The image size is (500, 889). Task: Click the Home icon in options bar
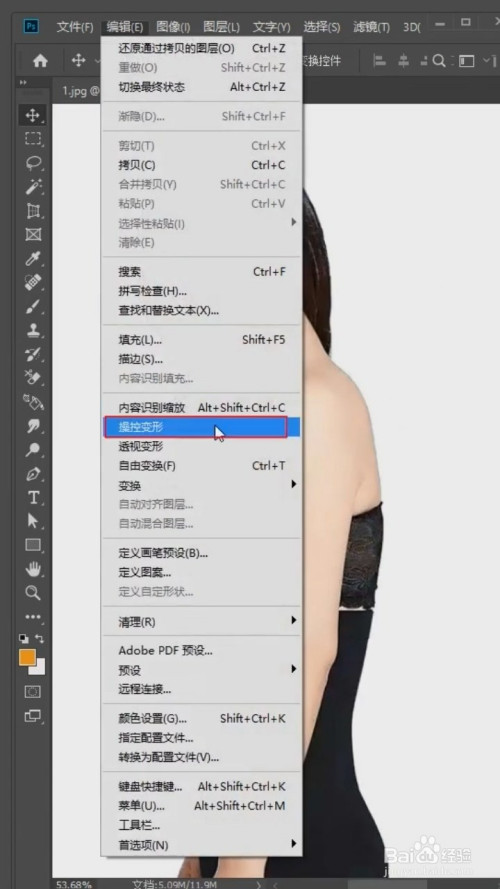[x=40, y=61]
